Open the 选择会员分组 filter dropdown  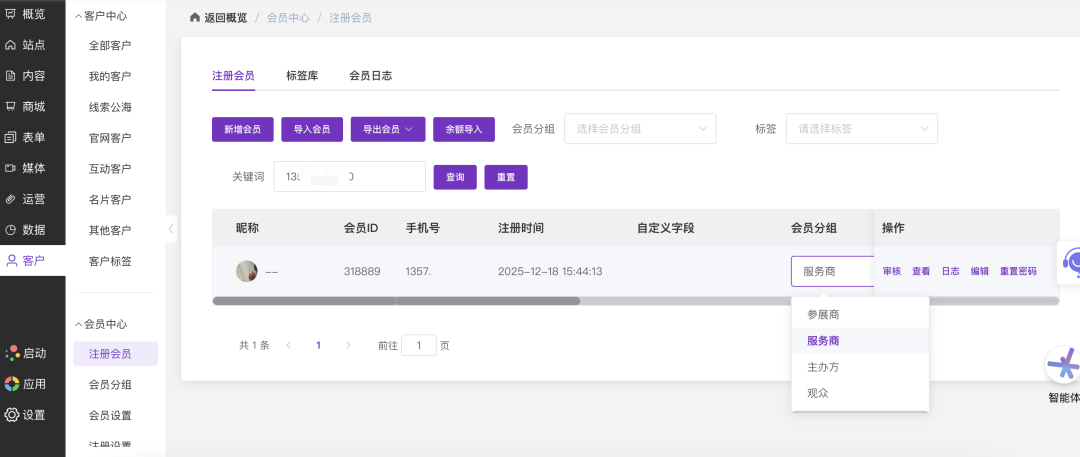[640, 129]
